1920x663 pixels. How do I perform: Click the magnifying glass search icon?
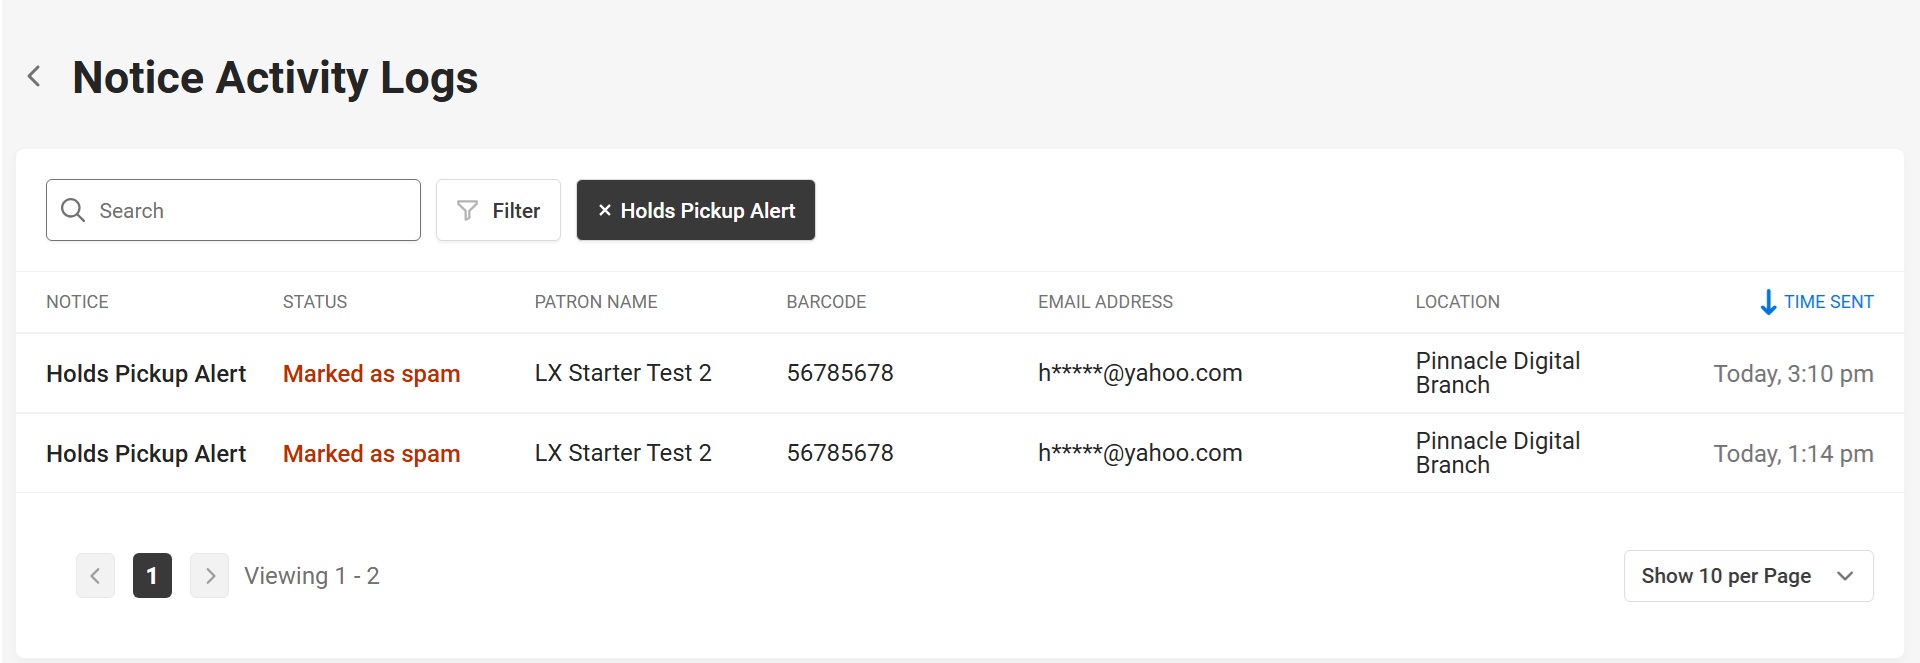click(73, 210)
